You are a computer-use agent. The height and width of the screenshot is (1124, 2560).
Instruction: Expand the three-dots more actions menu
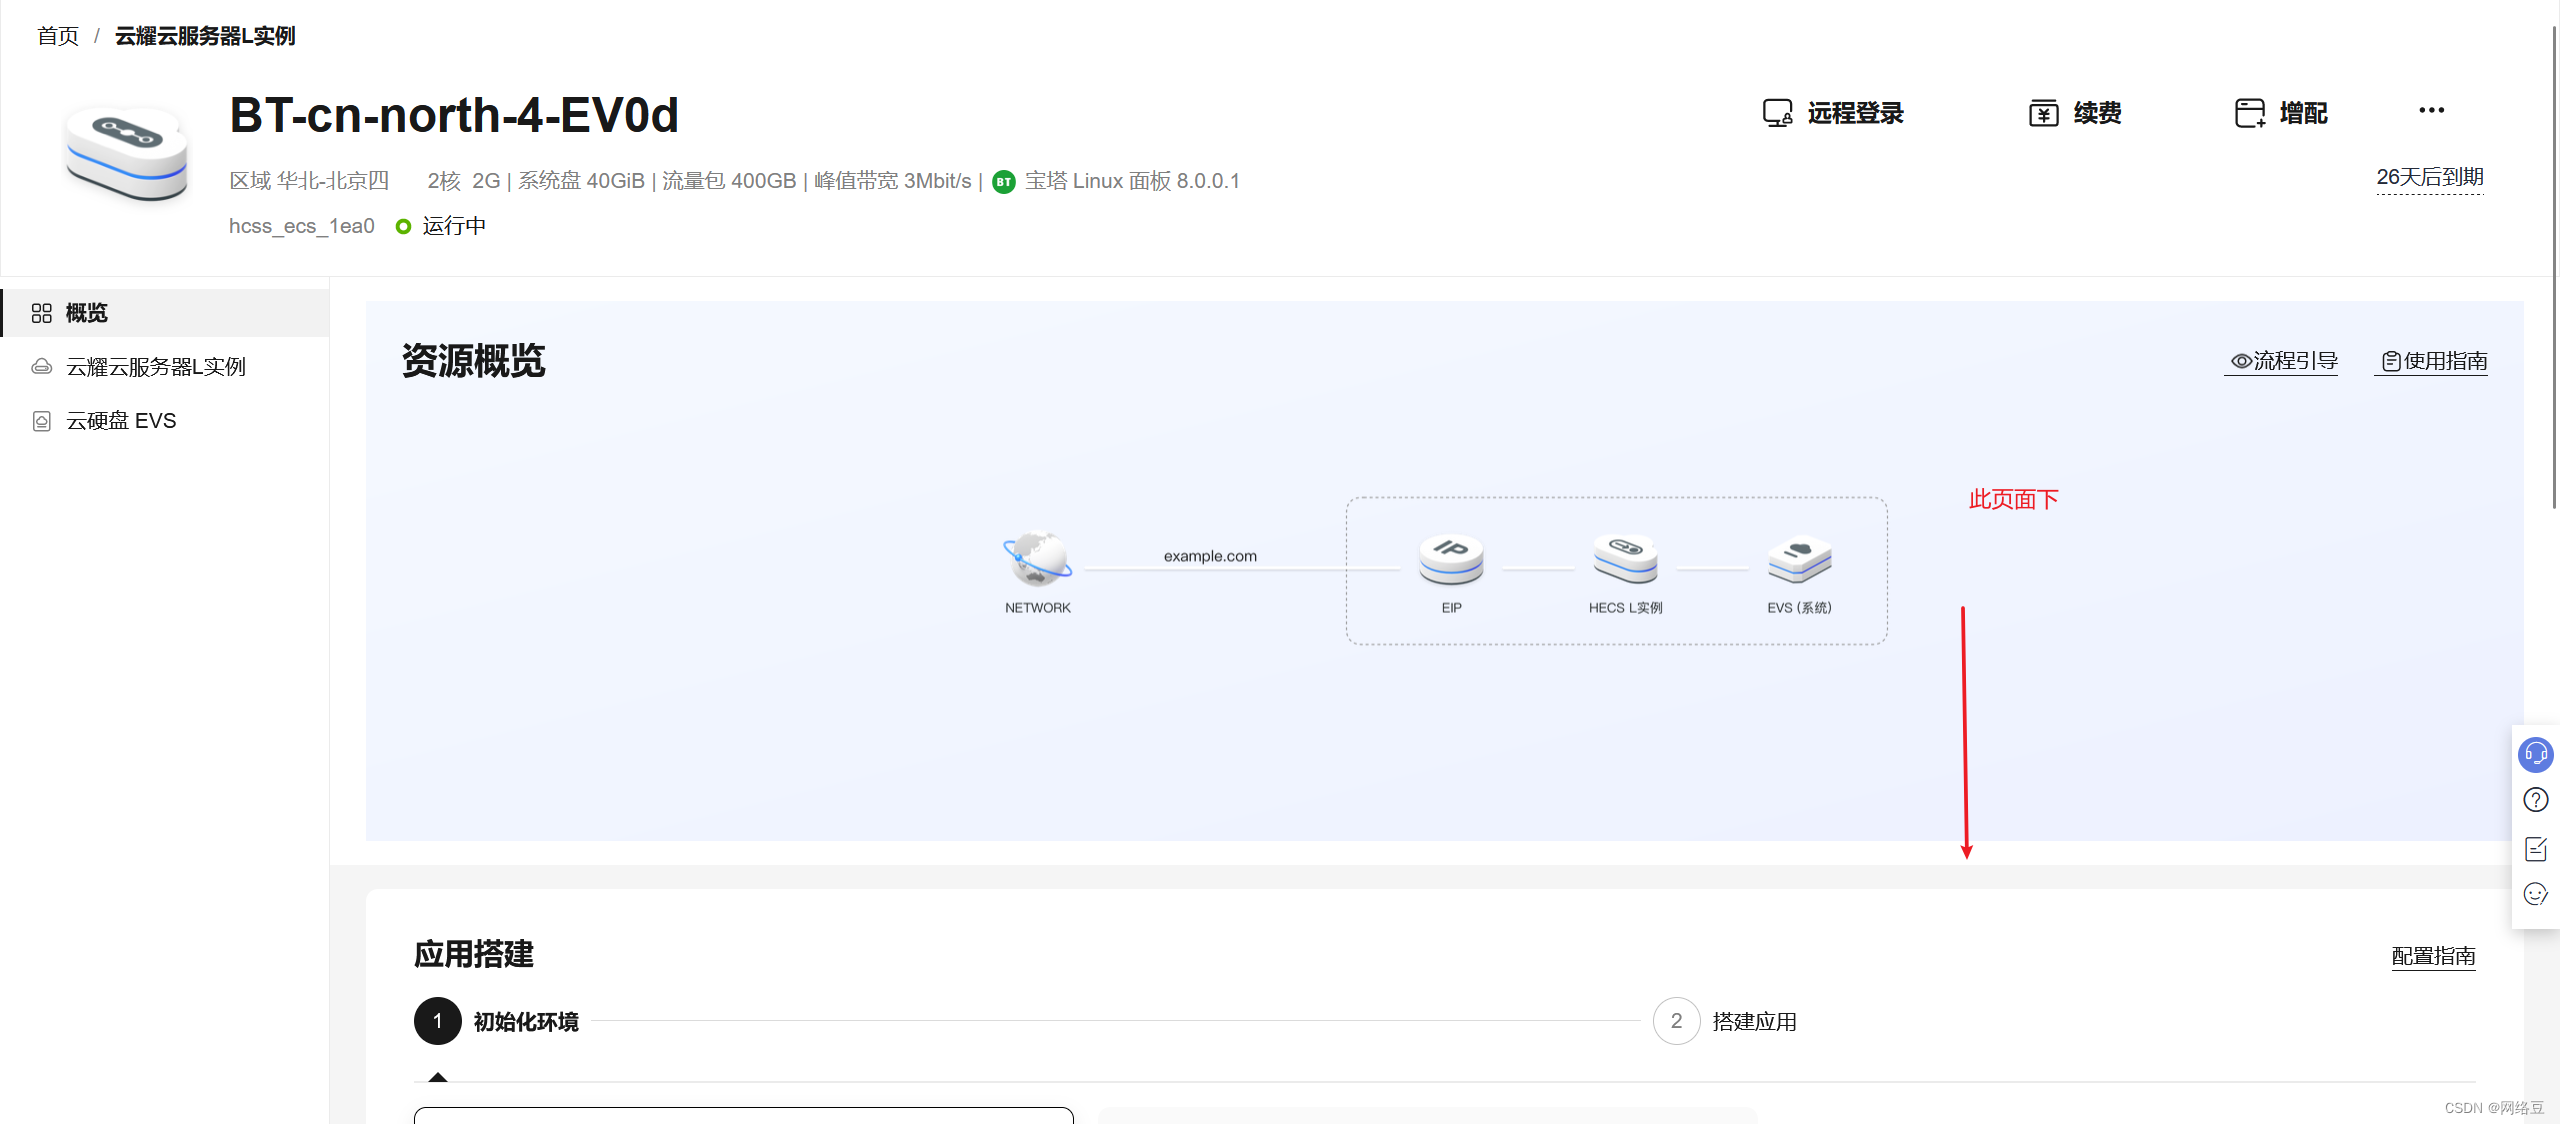pos(2431,111)
